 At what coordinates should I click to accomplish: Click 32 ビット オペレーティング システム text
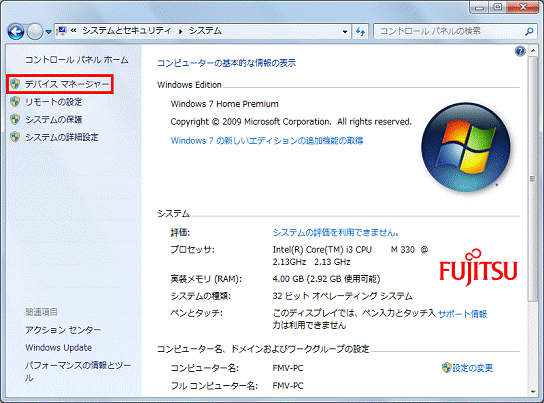pos(342,296)
